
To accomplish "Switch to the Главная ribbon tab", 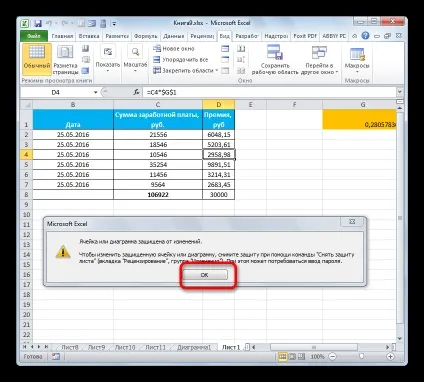I will pyautogui.click(x=62, y=36).
